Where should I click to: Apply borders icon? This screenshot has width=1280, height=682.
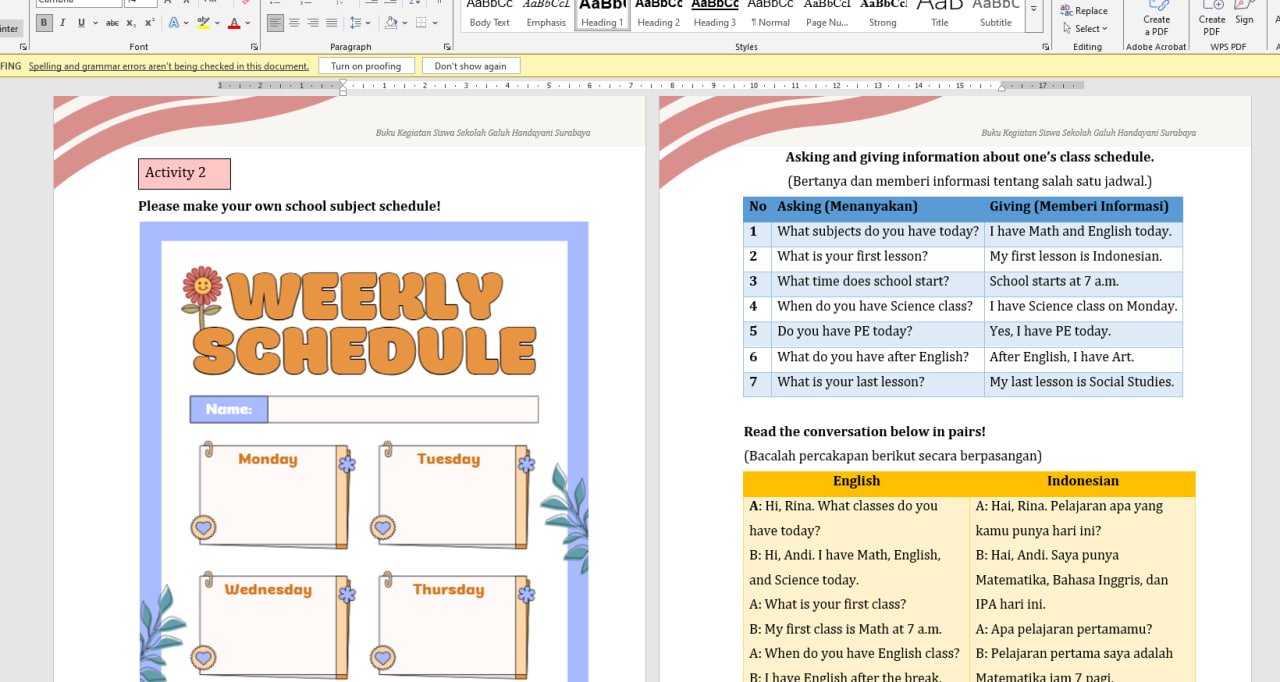pos(421,22)
